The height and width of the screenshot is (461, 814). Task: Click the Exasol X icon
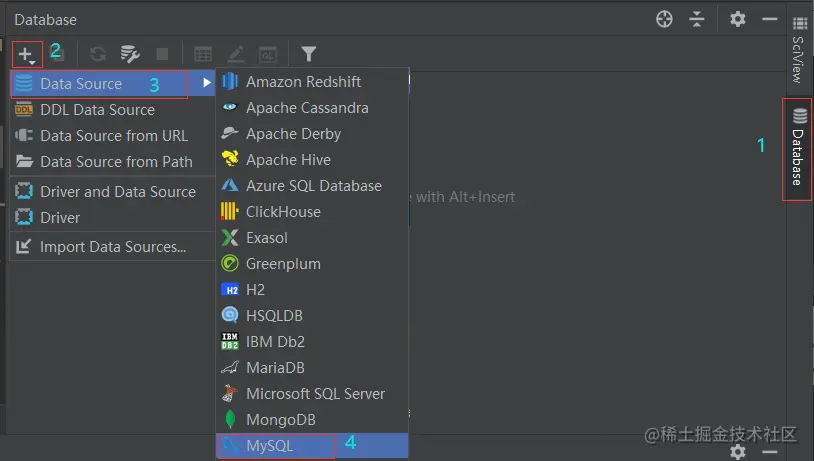pyautogui.click(x=229, y=237)
